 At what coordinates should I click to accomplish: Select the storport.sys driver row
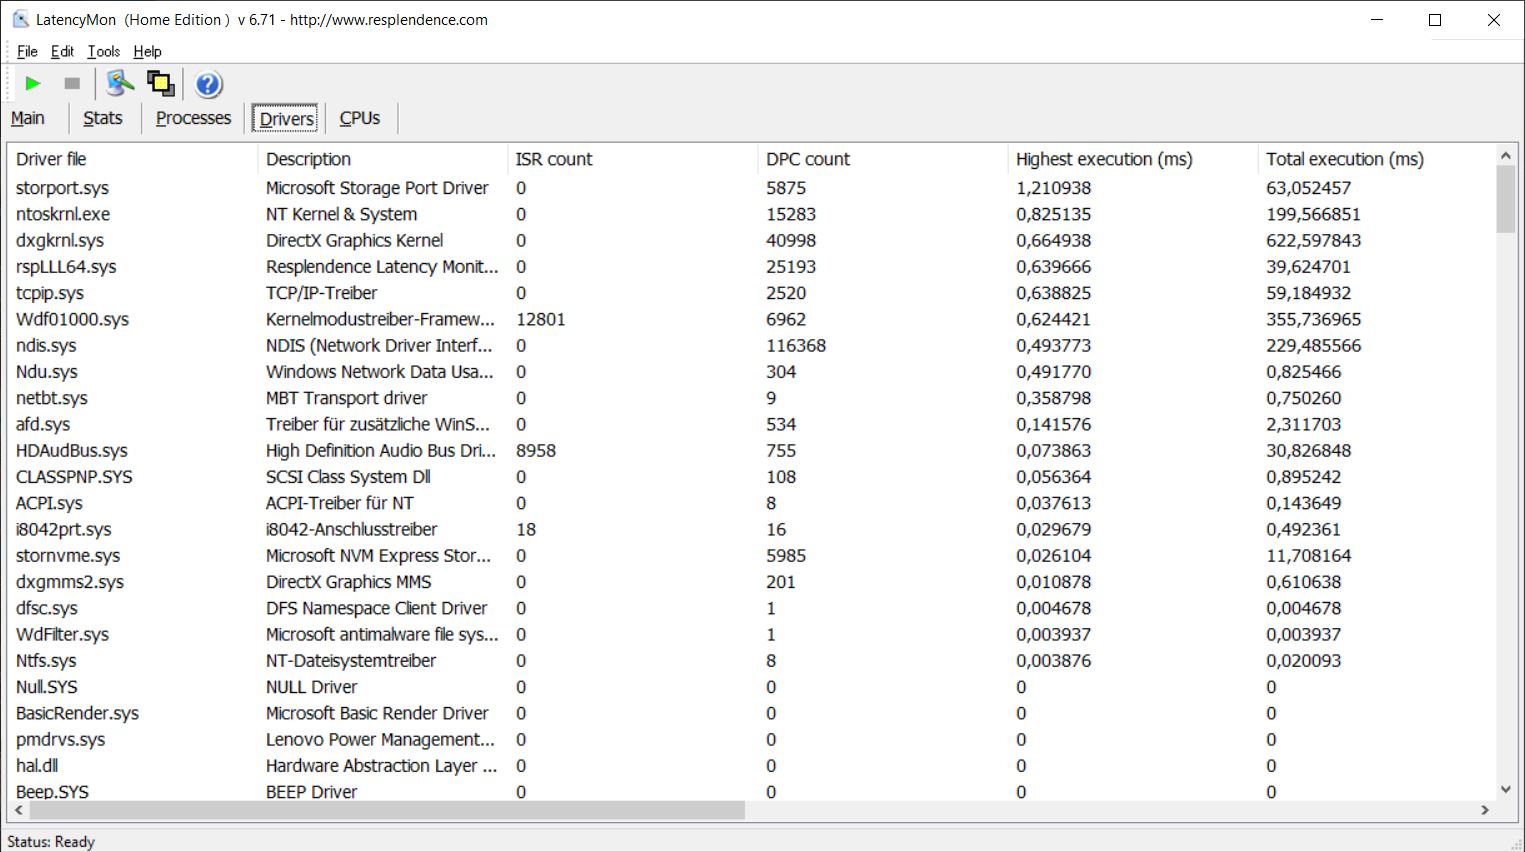tap(750, 188)
